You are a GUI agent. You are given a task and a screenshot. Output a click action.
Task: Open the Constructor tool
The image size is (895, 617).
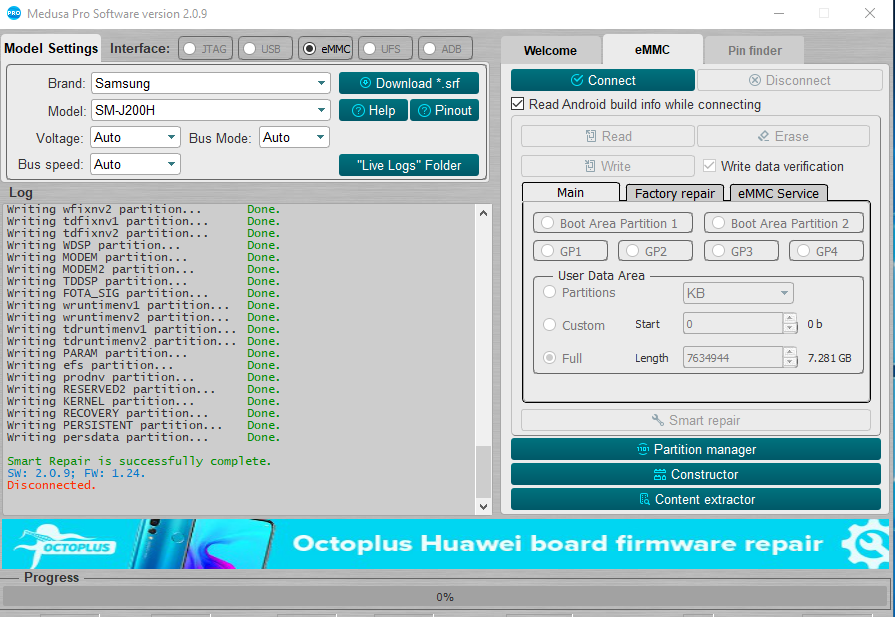click(x=696, y=474)
